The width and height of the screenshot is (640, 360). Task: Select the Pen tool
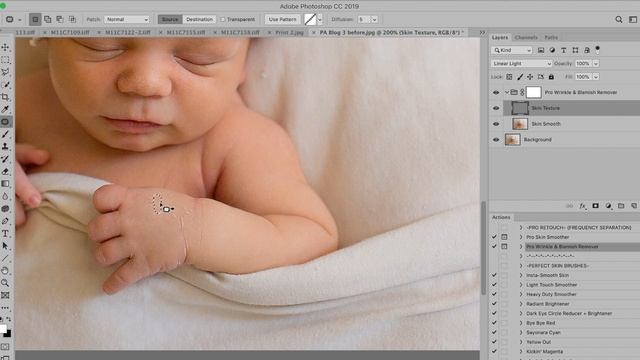pyautogui.click(x=5, y=221)
